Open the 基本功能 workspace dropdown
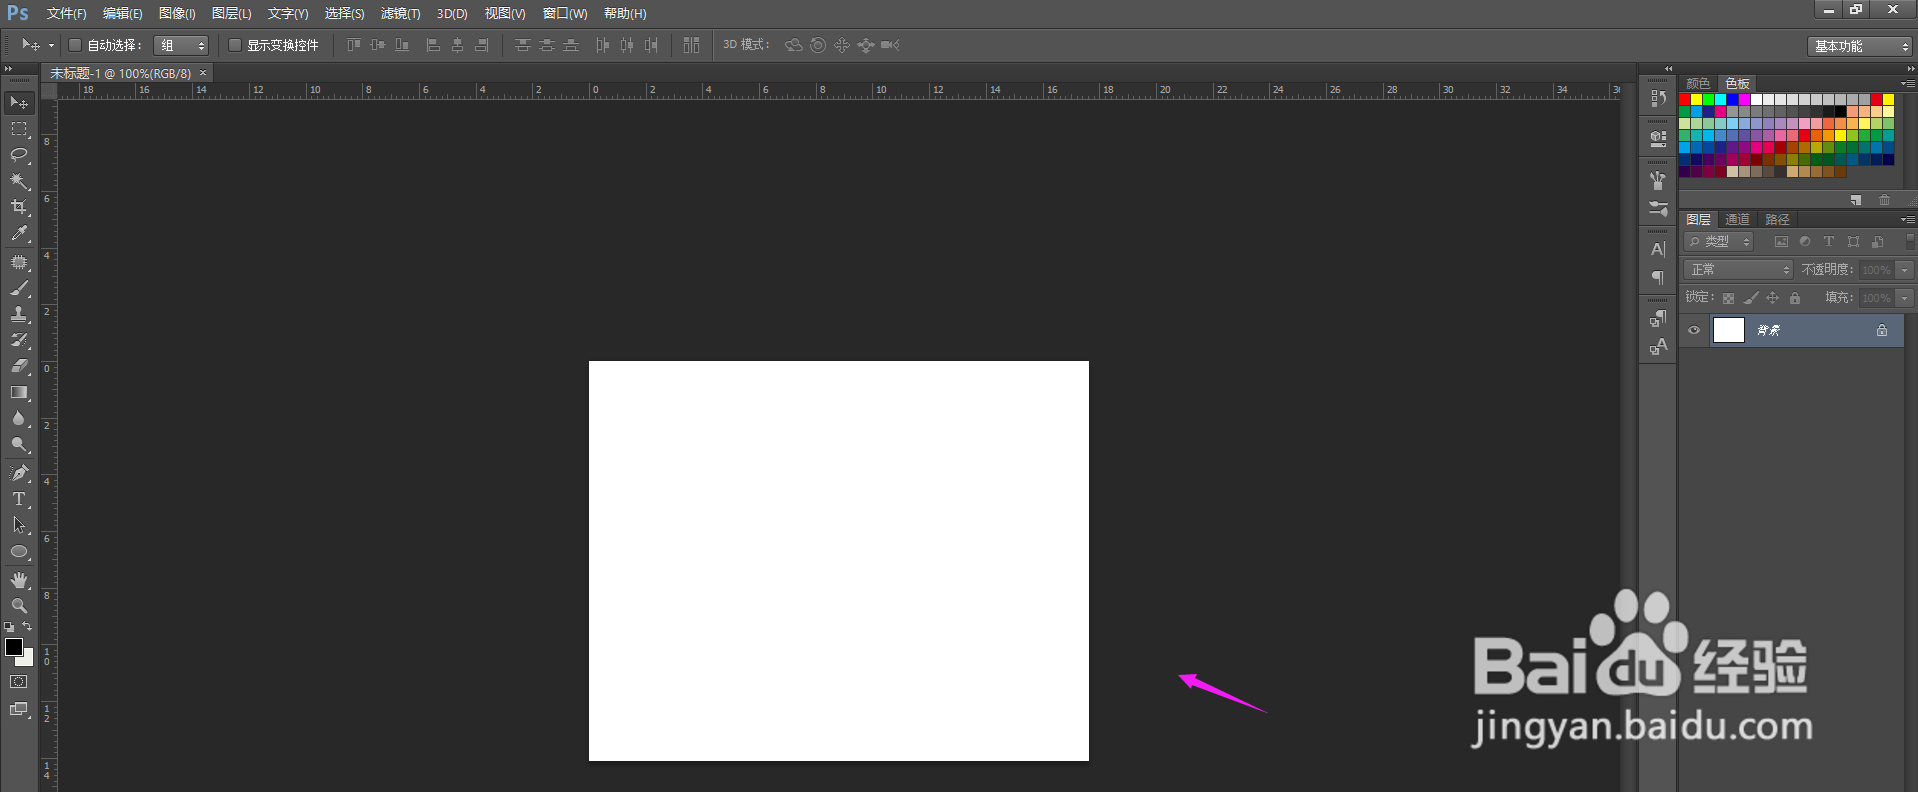1918x792 pixels. (1860, 46)
